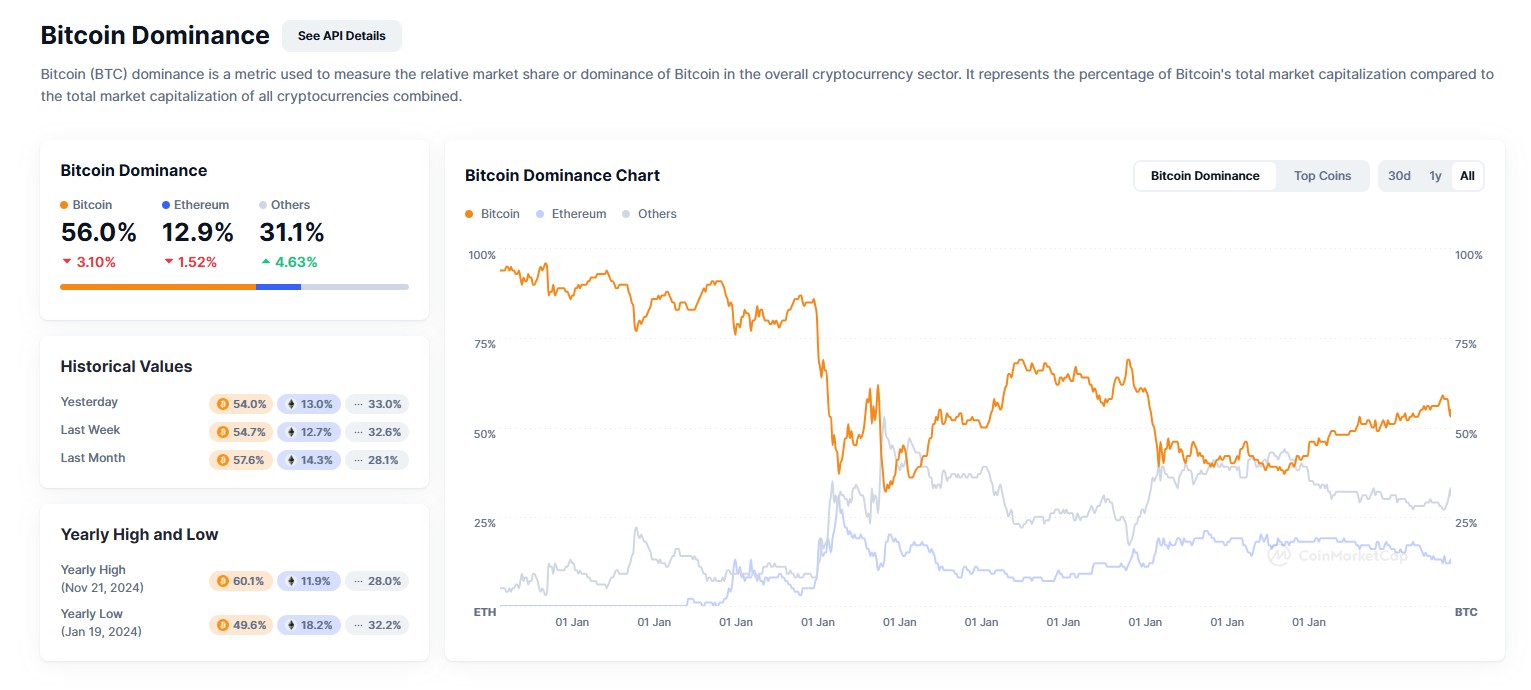This screenshot has height=690, width=1531.
Task: Click Yesterday's 54.0% Bitcoin badge
Action: tap(241, 404)
